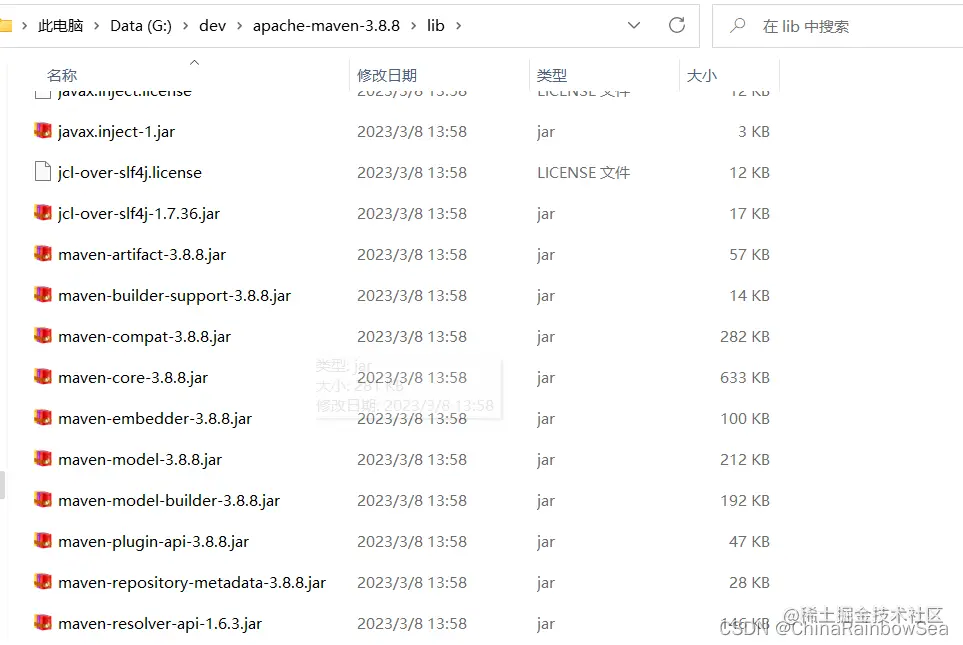963x645 pixels.
Task: Go to apache-maven-3.8.8 in breadcrumb
Action: [x=326, y=26]
